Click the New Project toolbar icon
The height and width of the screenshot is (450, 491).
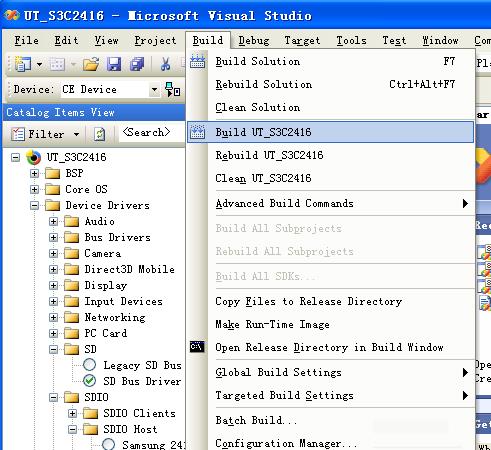[23, 64]
